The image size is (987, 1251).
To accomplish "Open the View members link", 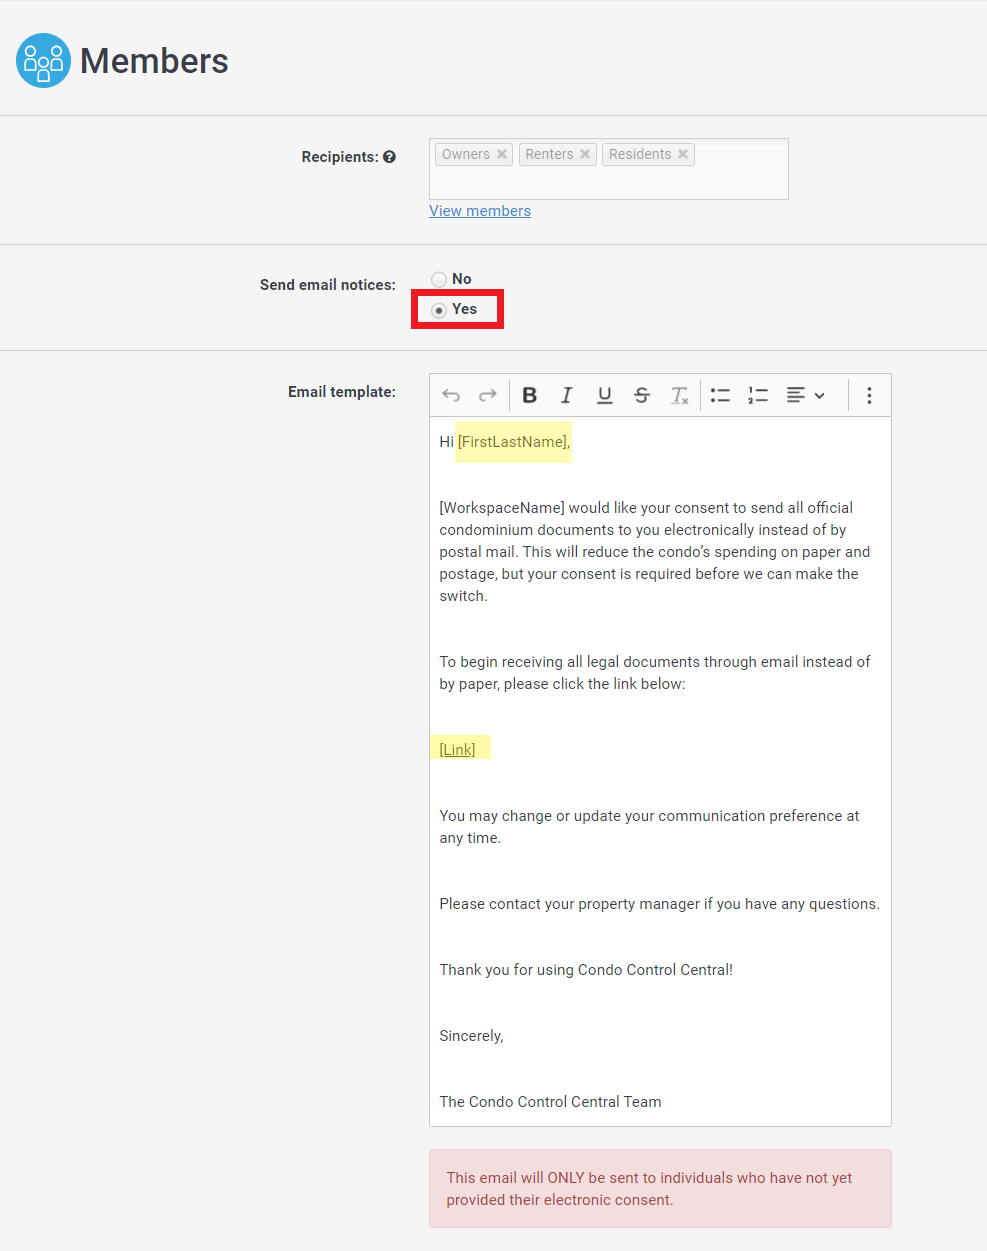I will (x=479, y=210).
